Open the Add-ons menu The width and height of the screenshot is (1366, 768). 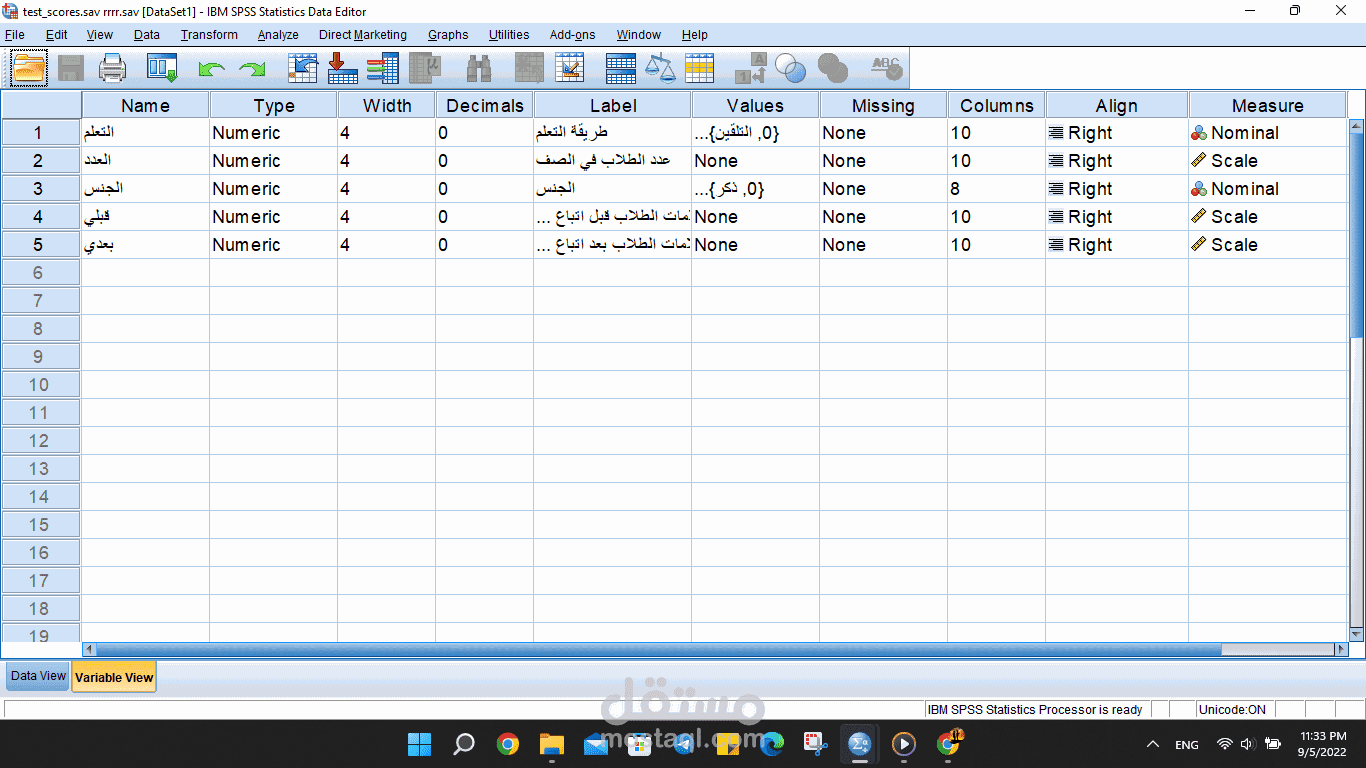click(x=573, y=34)
